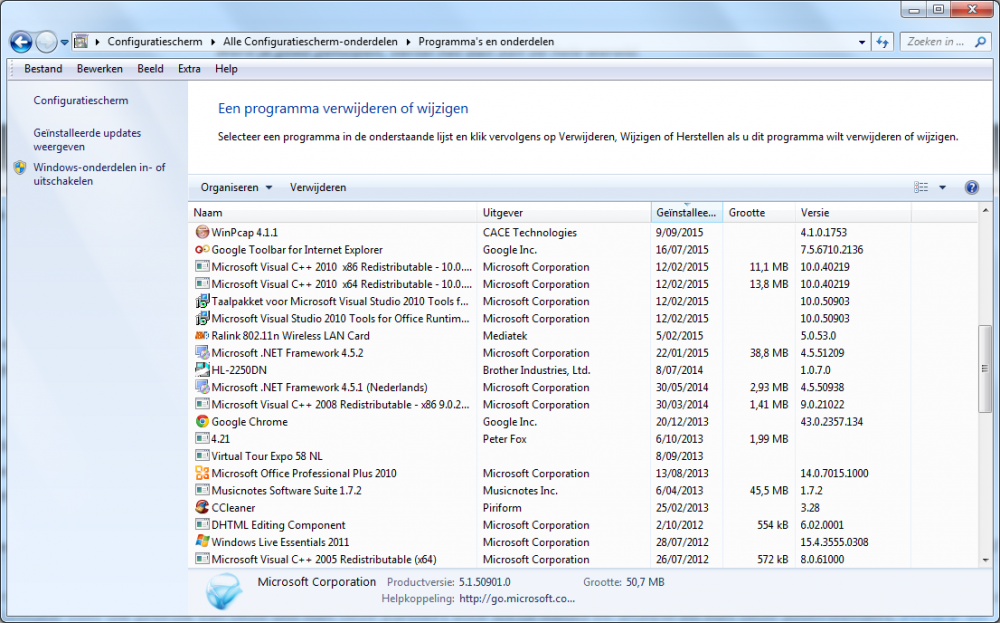Click the Microsoft Office Professional Plus 2010 icon

tap(202, 474)
